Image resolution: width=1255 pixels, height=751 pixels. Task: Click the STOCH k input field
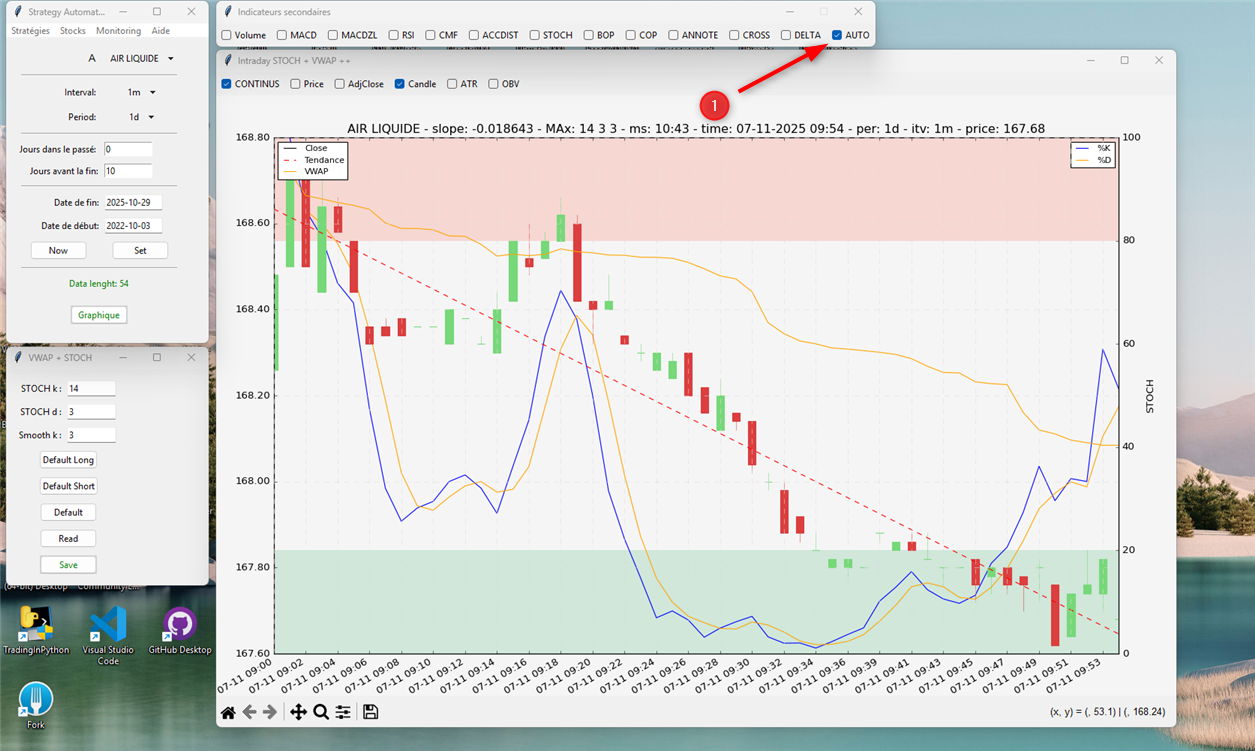pos(90,389)
